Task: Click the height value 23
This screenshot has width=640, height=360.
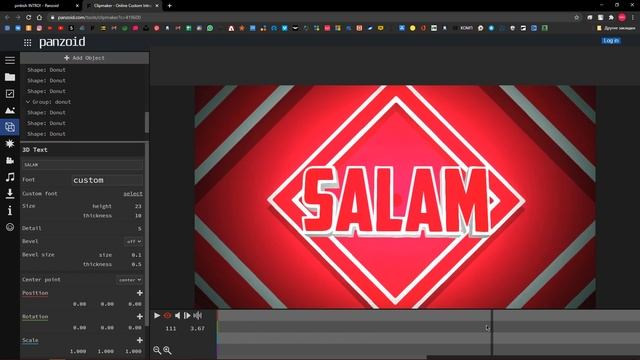Action: pos(138,206)
